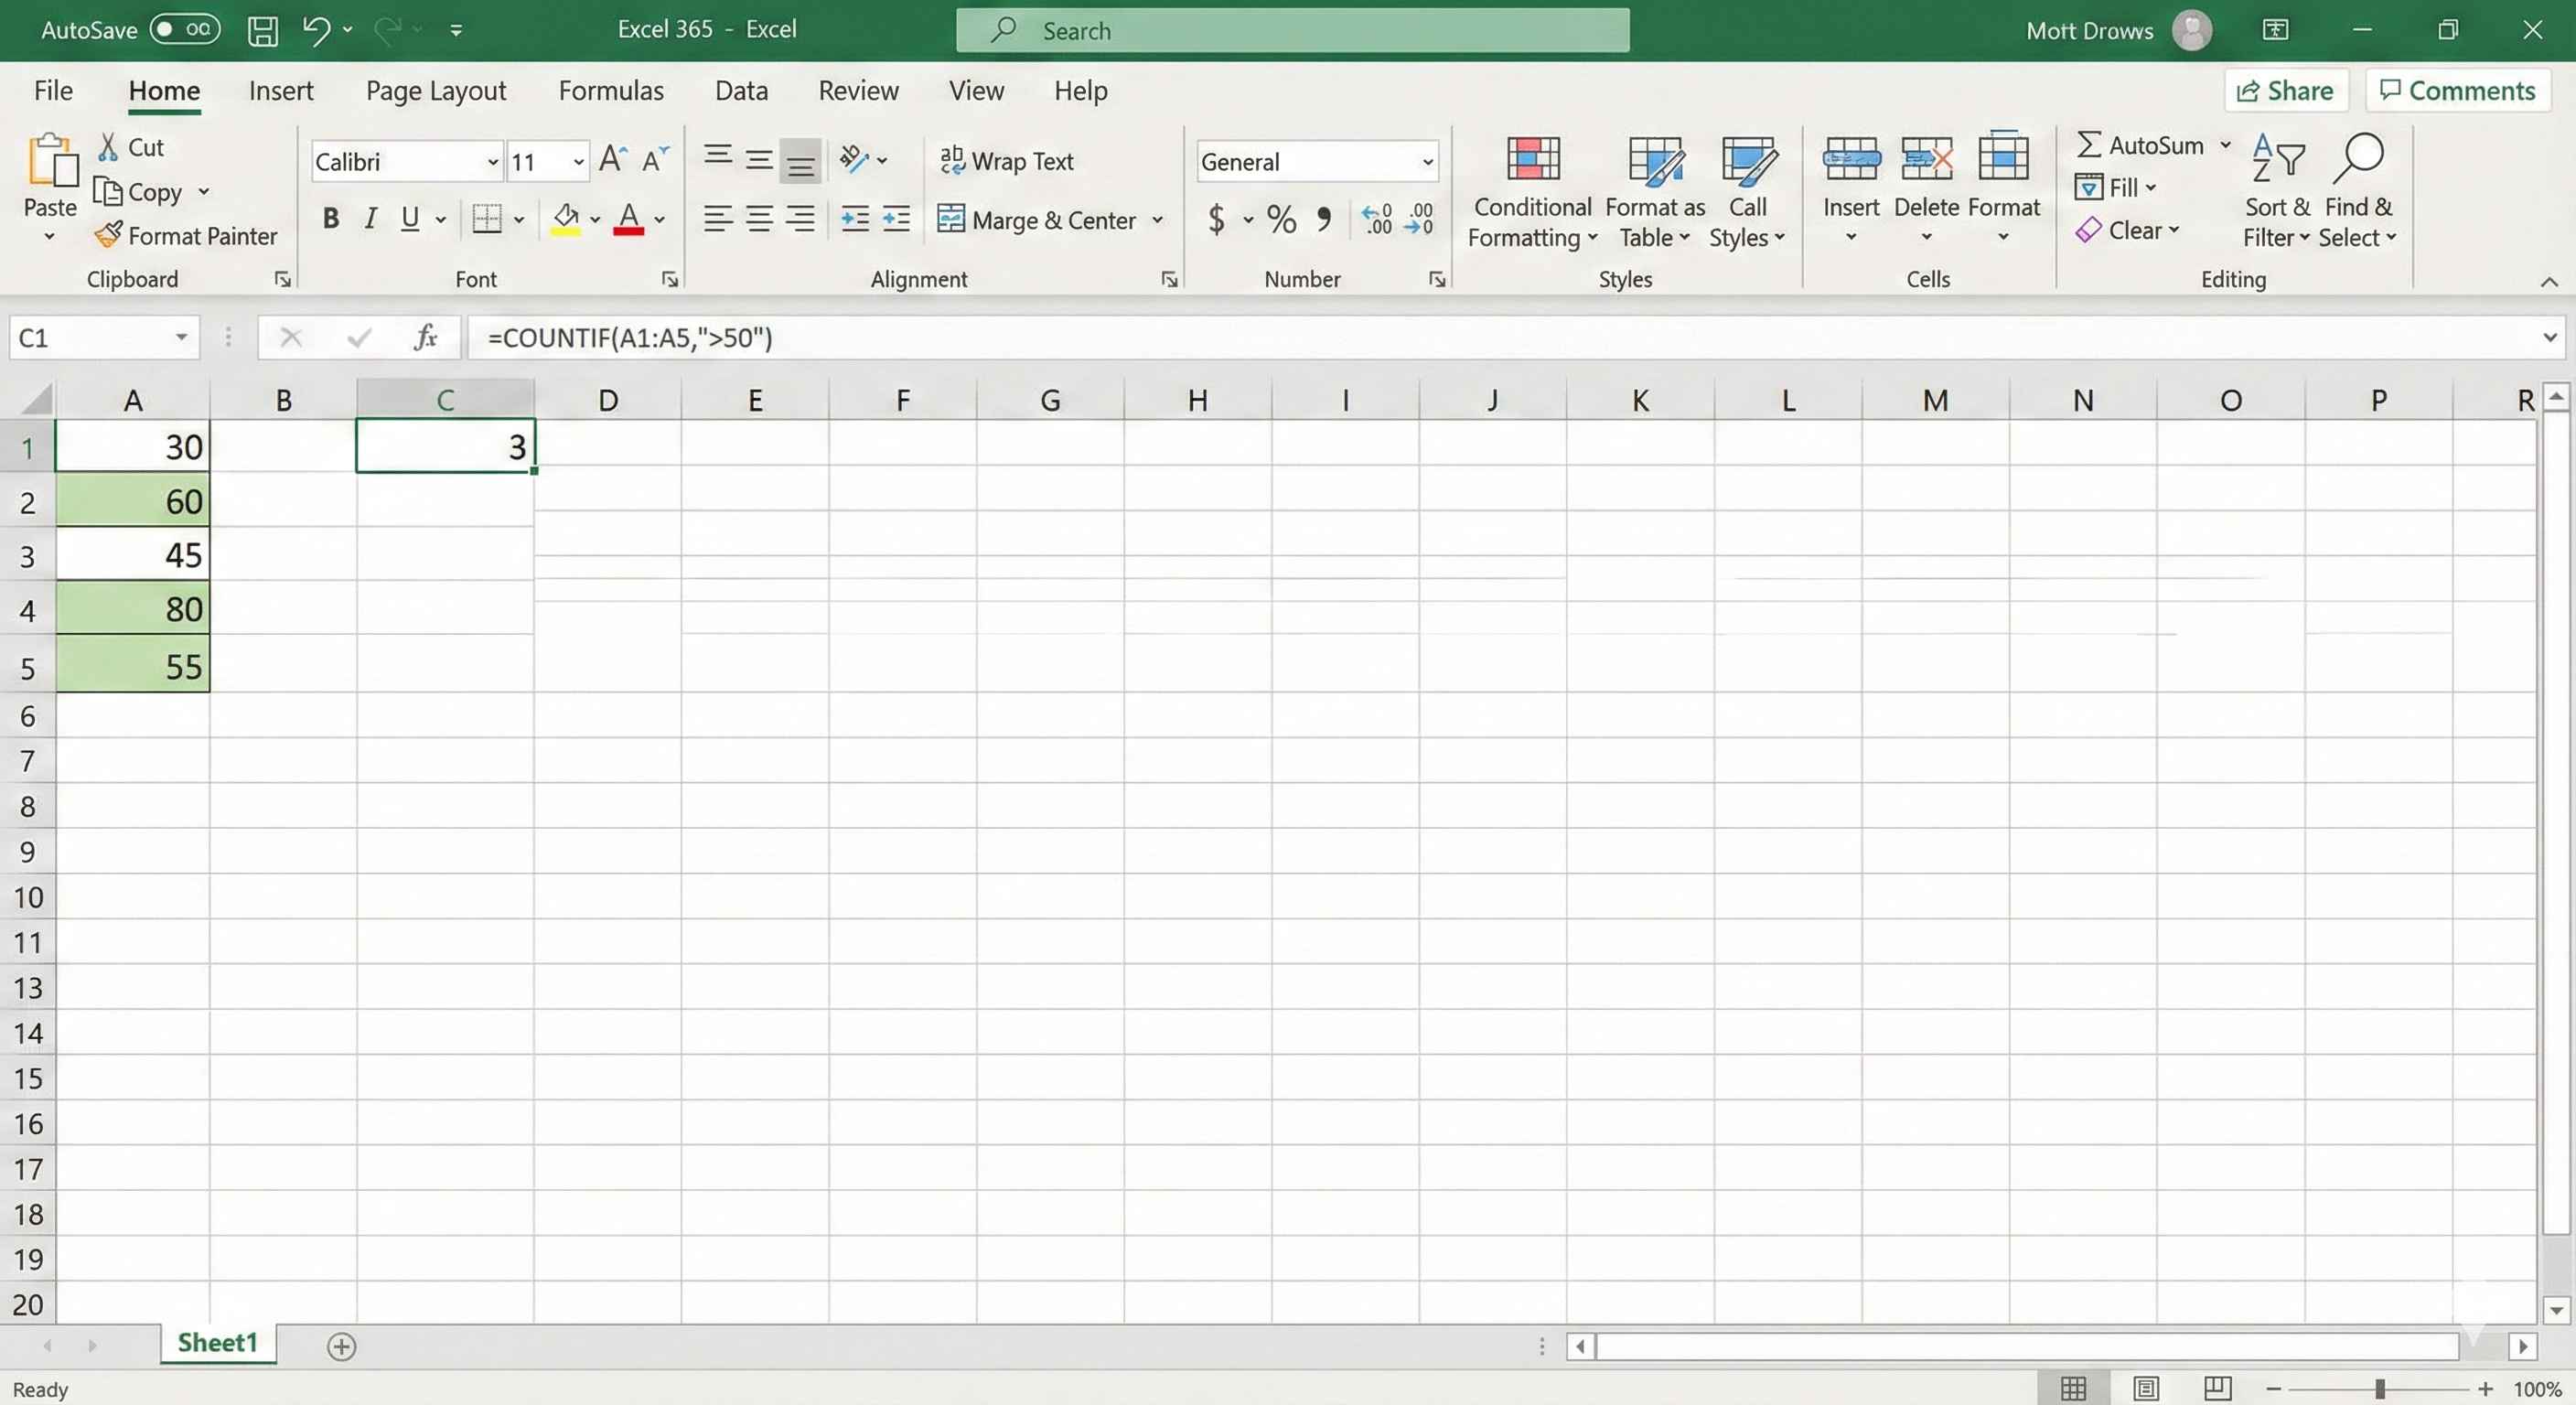Open the font name Calibri dropdown
The image size is (2576, 1405).
492,161
